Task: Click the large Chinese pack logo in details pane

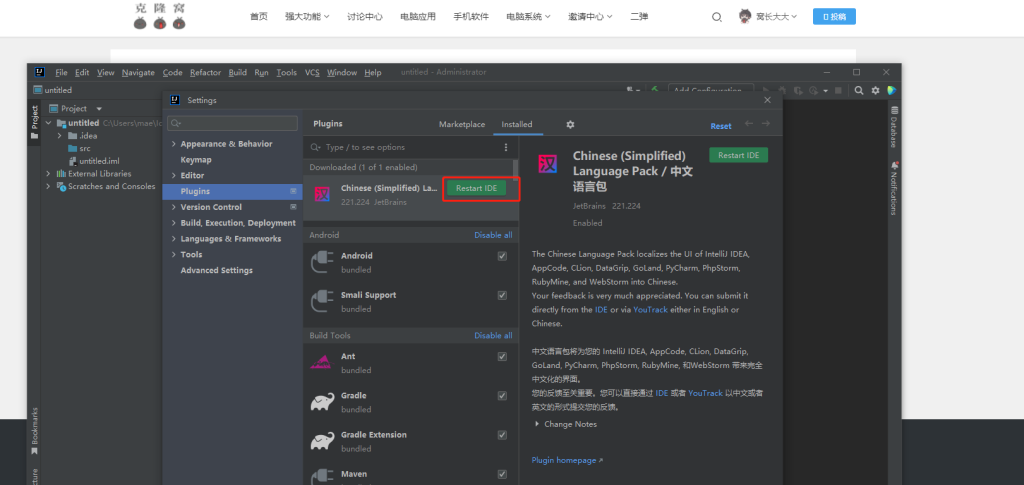Action: click(548, 164)
